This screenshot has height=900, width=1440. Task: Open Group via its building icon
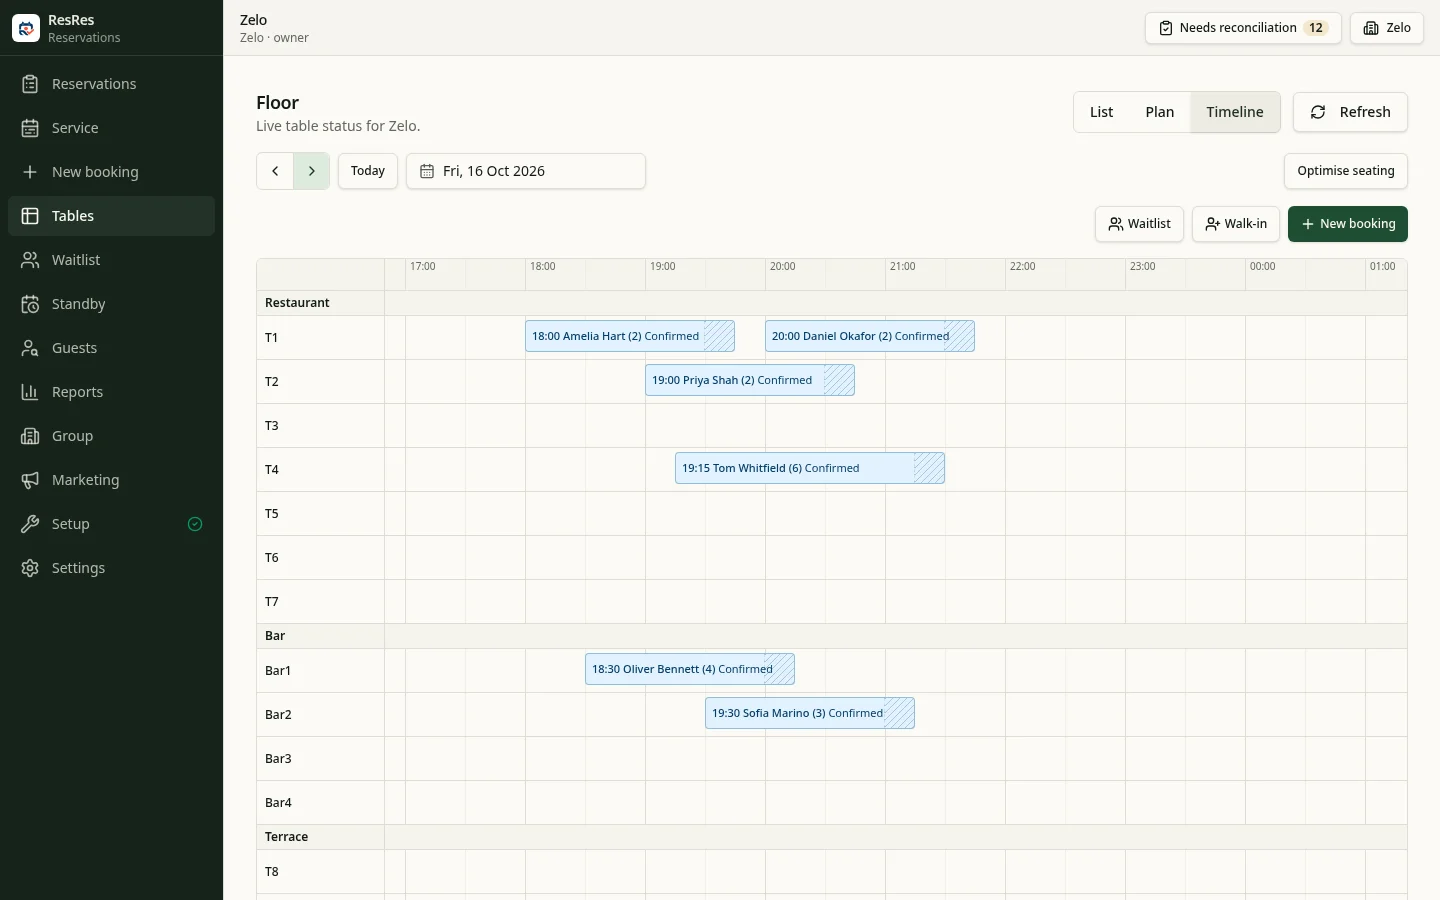coord(30,436)
